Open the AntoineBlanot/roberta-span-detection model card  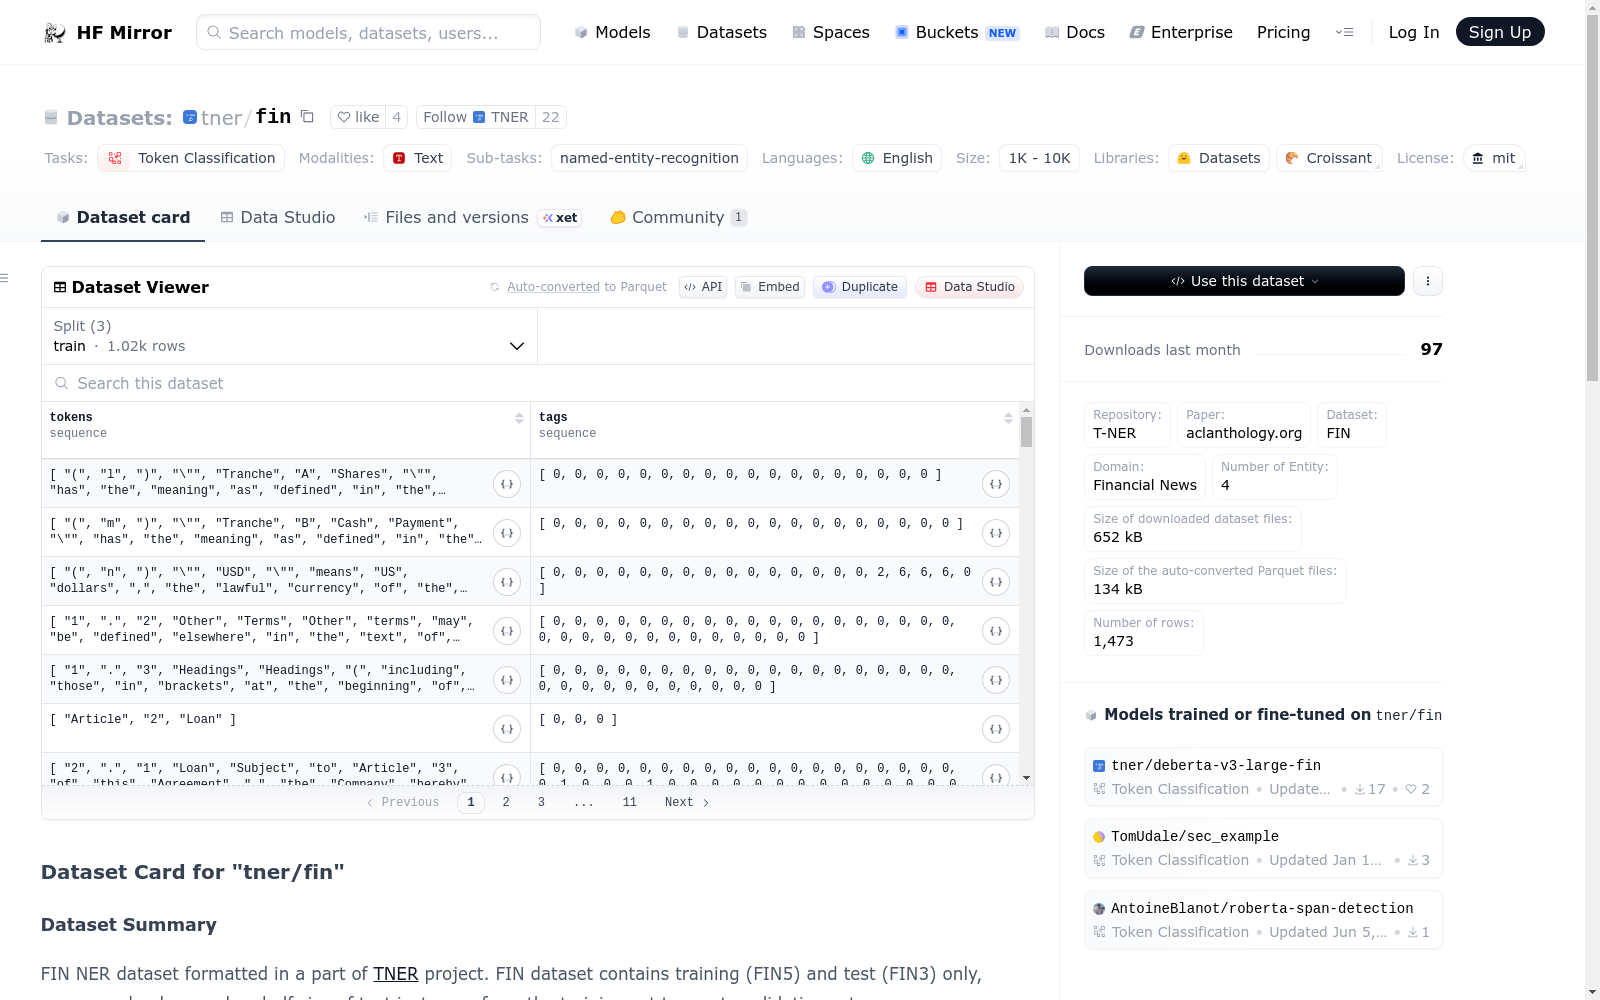pyautogui.click(x=1263, y=920)
